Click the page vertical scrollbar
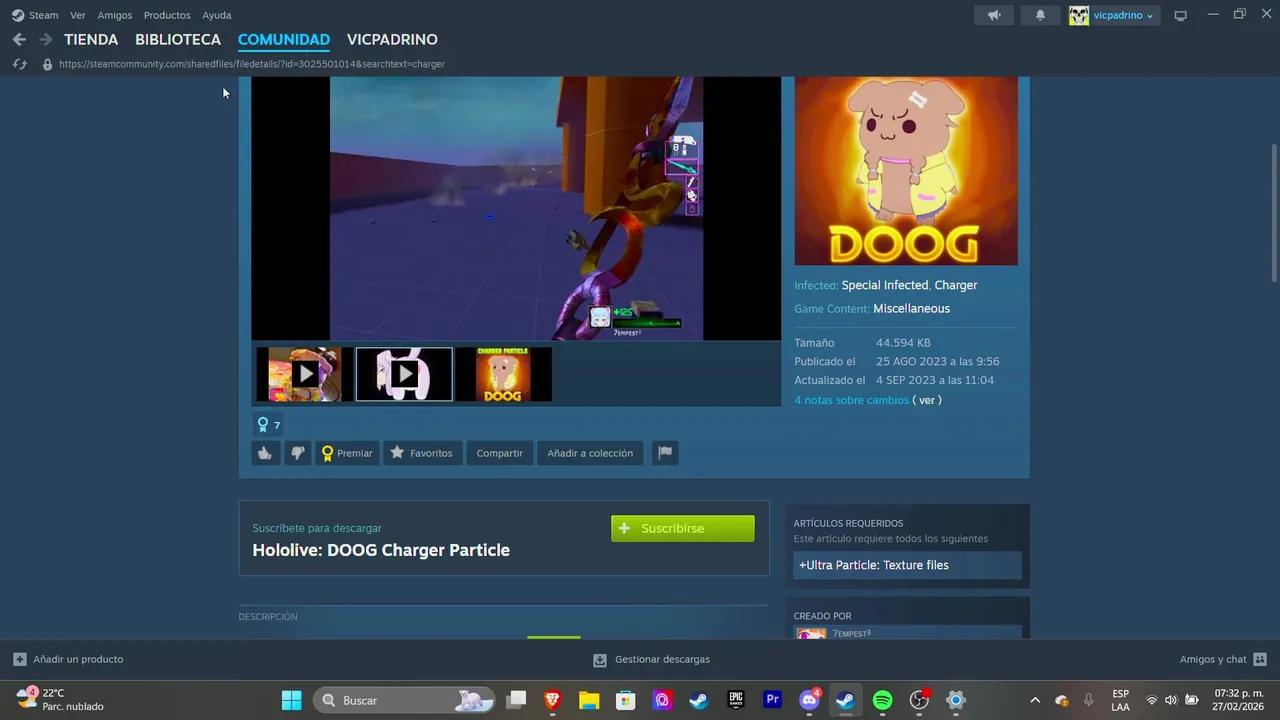The width and height of the screenshot is (1280, 720). pyautogui.click(x=1274, y=213)
